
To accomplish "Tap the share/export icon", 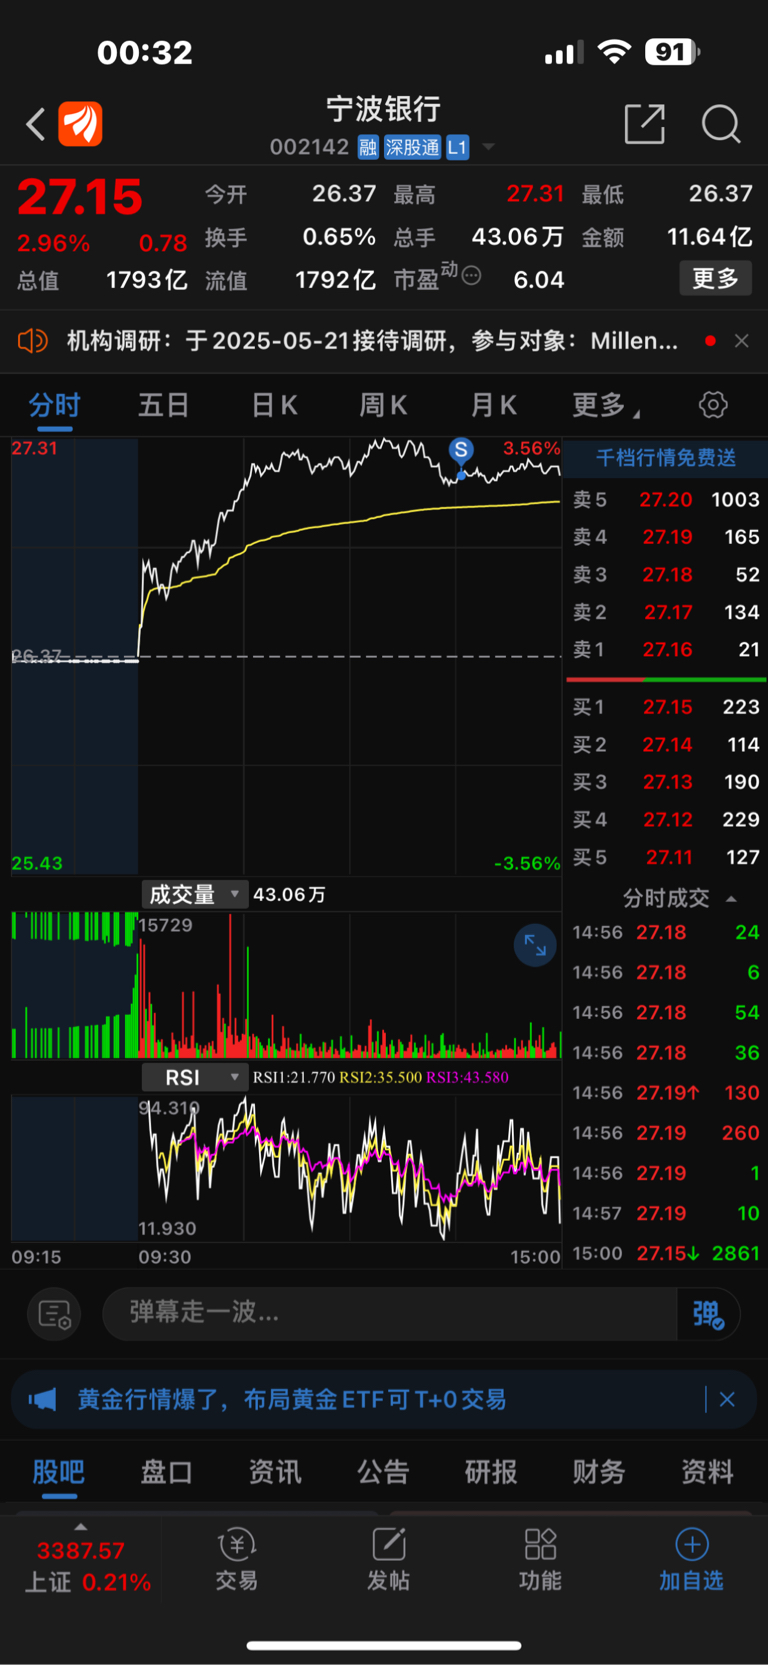I will click(x=644, y=124).
